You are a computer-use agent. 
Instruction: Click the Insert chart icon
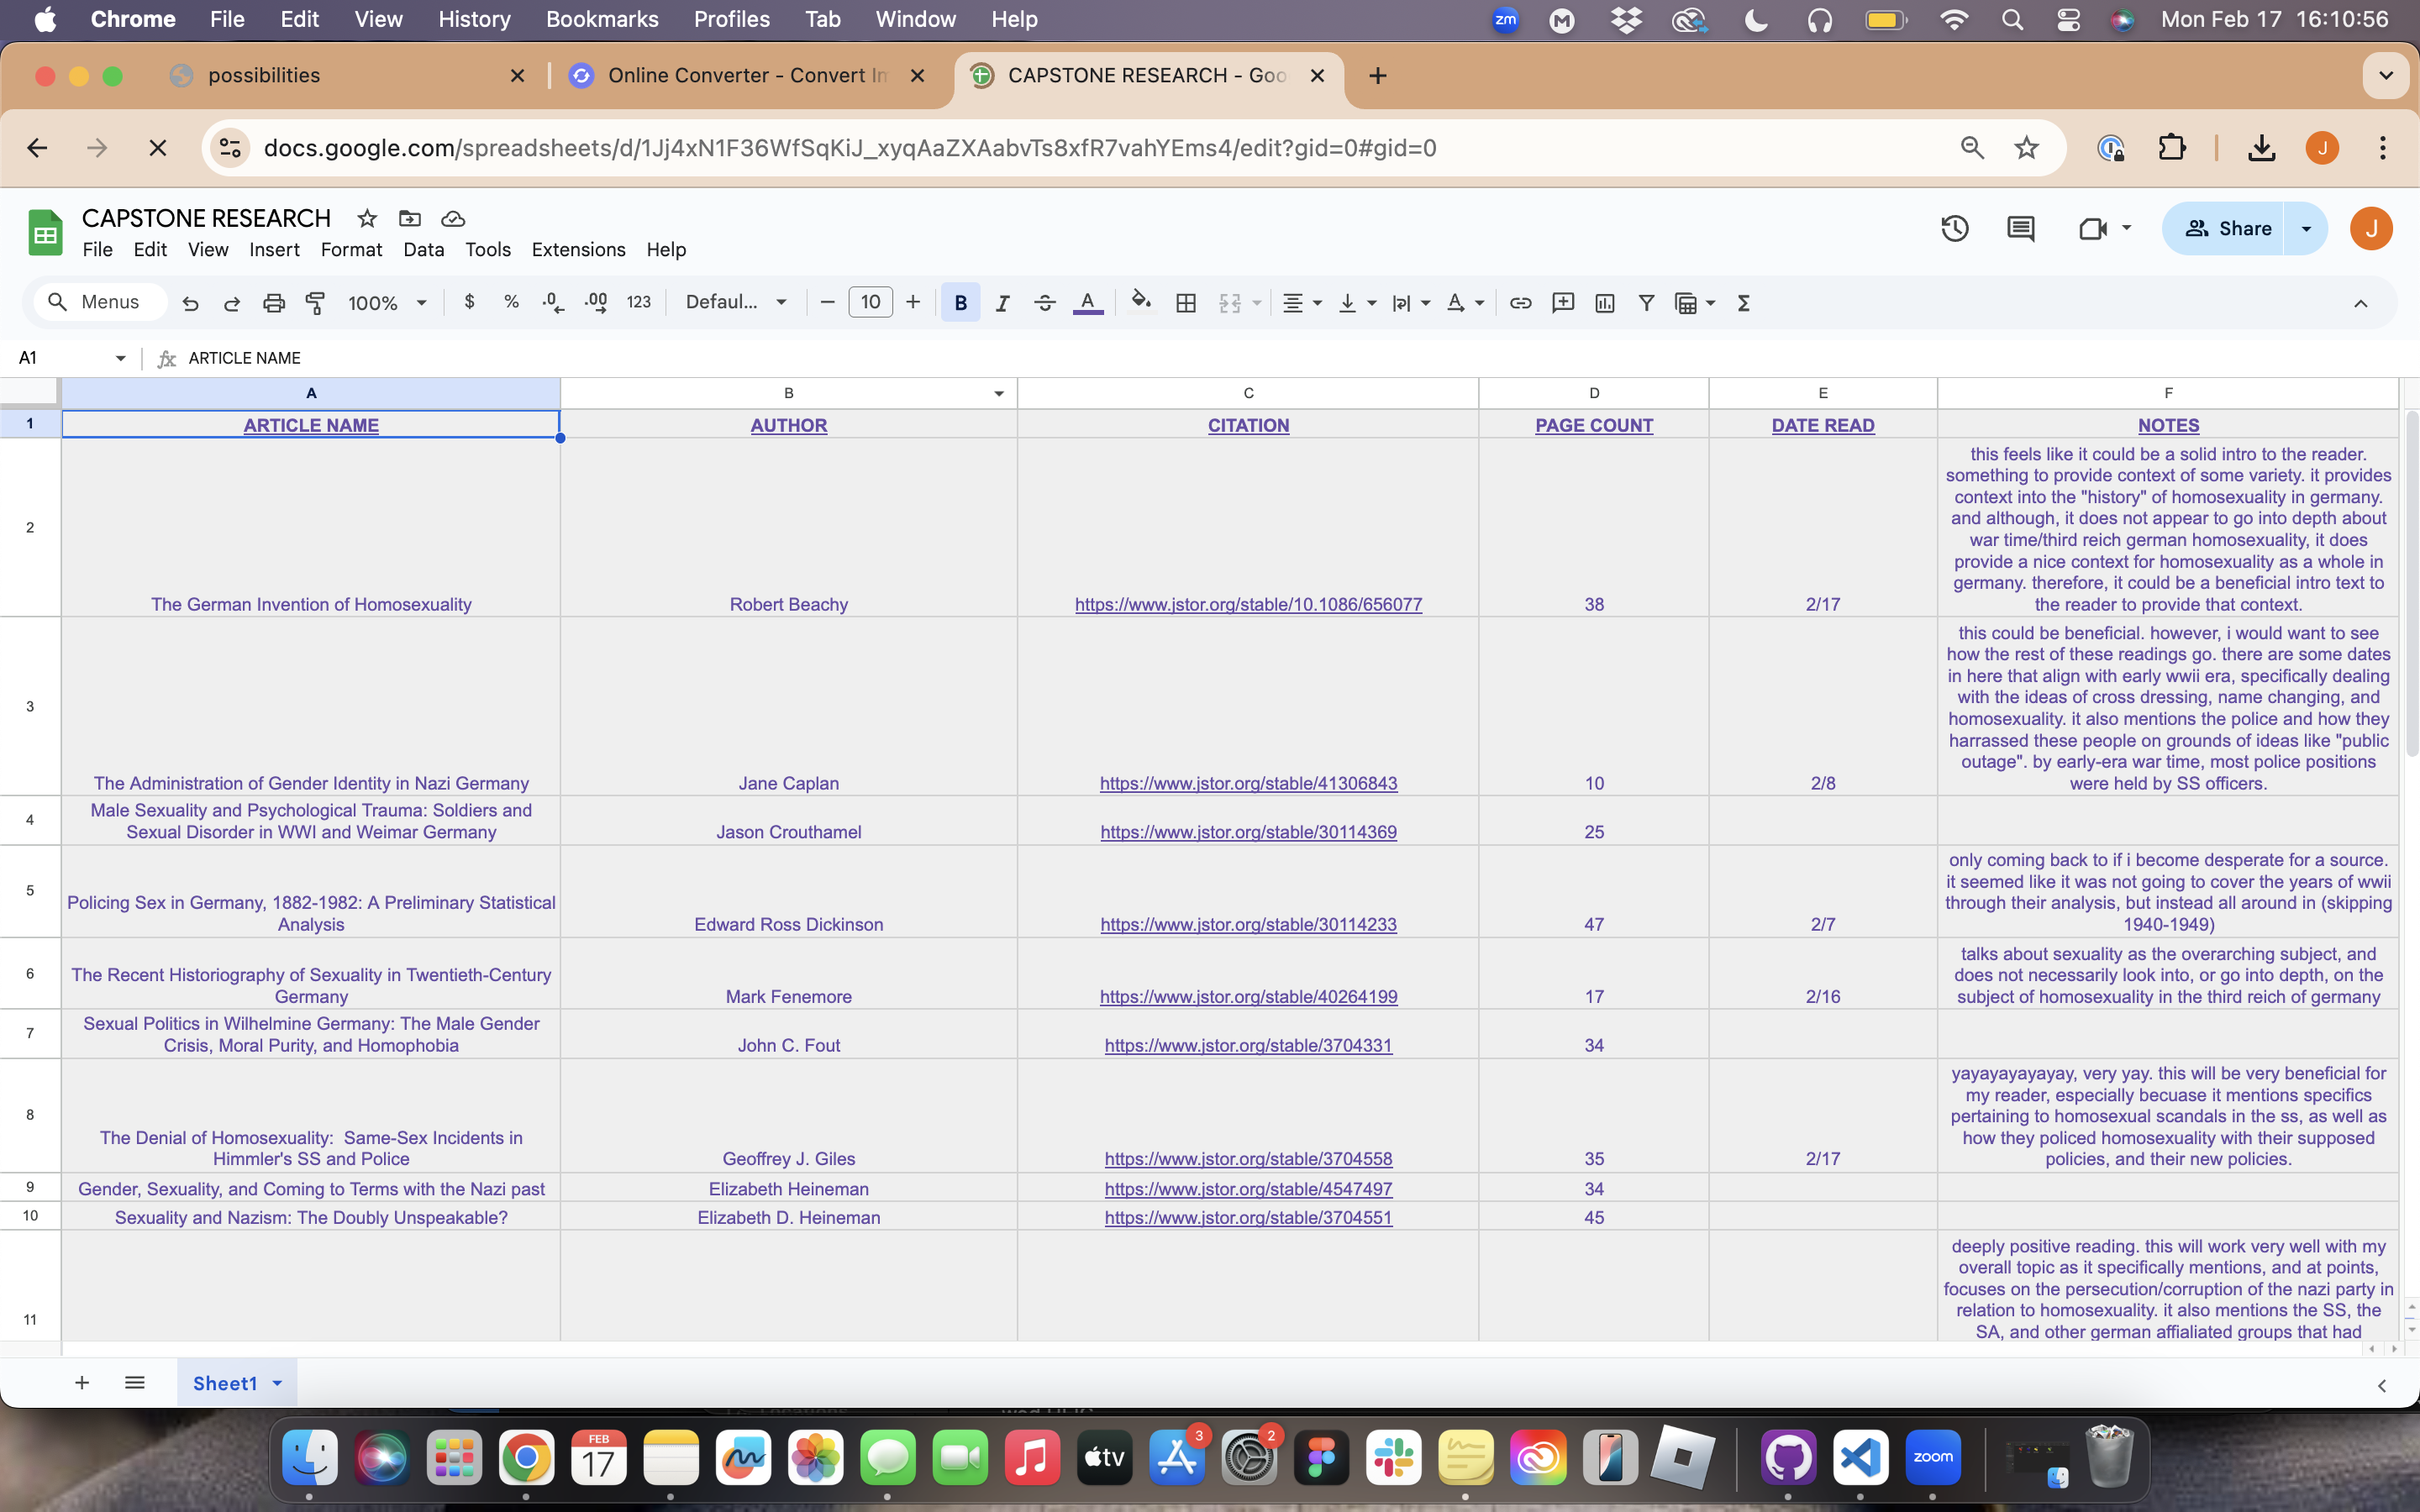[1605, 303]
